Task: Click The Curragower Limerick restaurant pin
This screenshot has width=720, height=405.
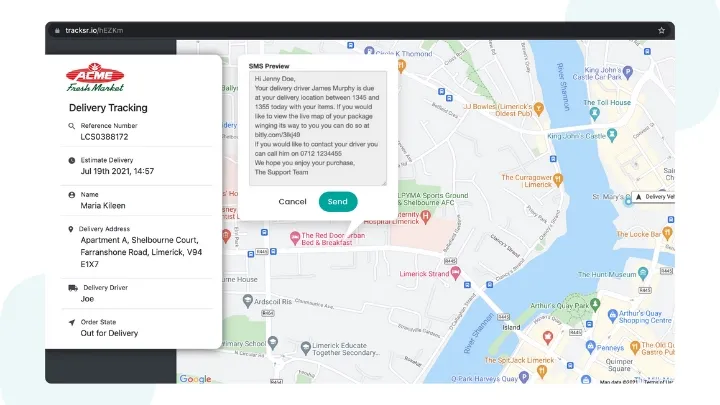Action: pyautogui.click(x=558, y=180)
